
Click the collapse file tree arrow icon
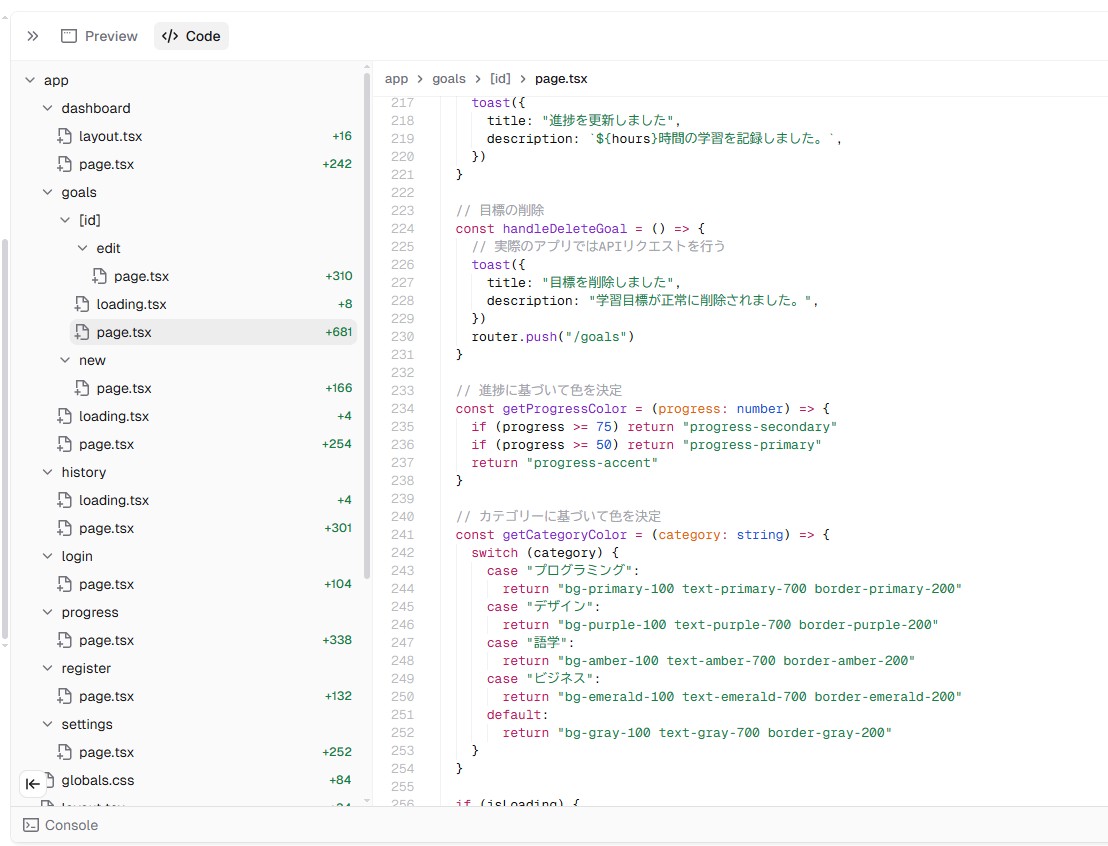click(32, 784)
